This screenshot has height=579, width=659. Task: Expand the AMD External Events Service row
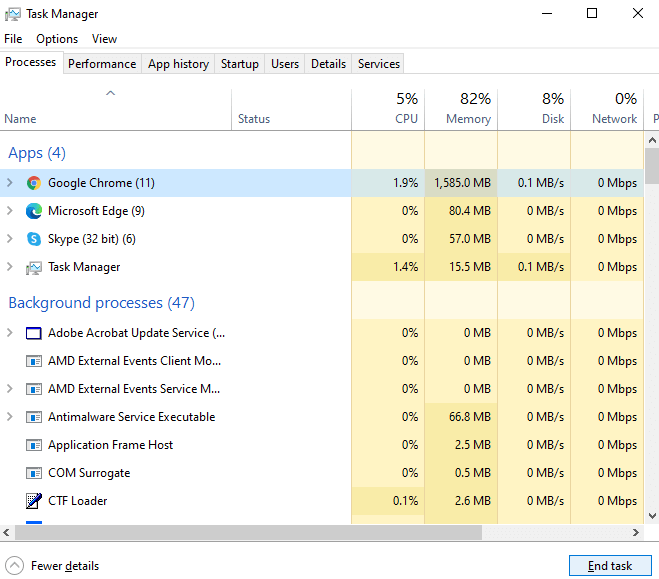10,389
